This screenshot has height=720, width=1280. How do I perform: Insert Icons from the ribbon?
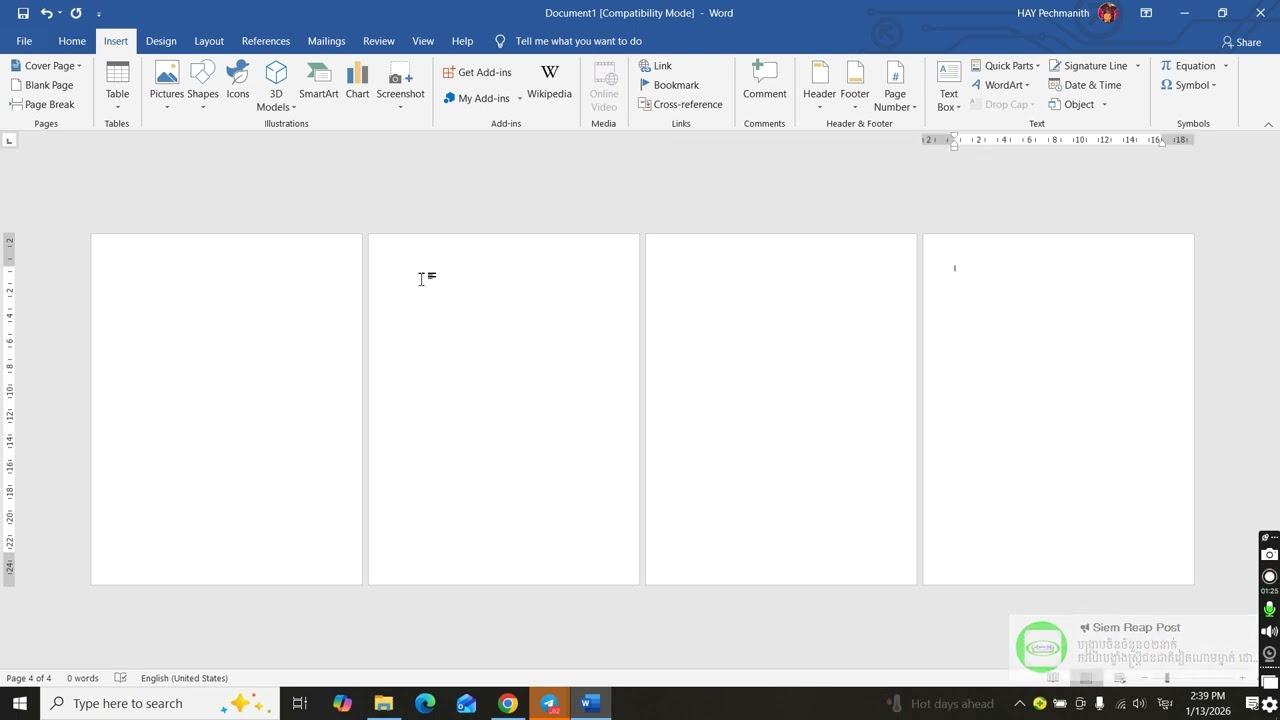(x=238, y=81)
